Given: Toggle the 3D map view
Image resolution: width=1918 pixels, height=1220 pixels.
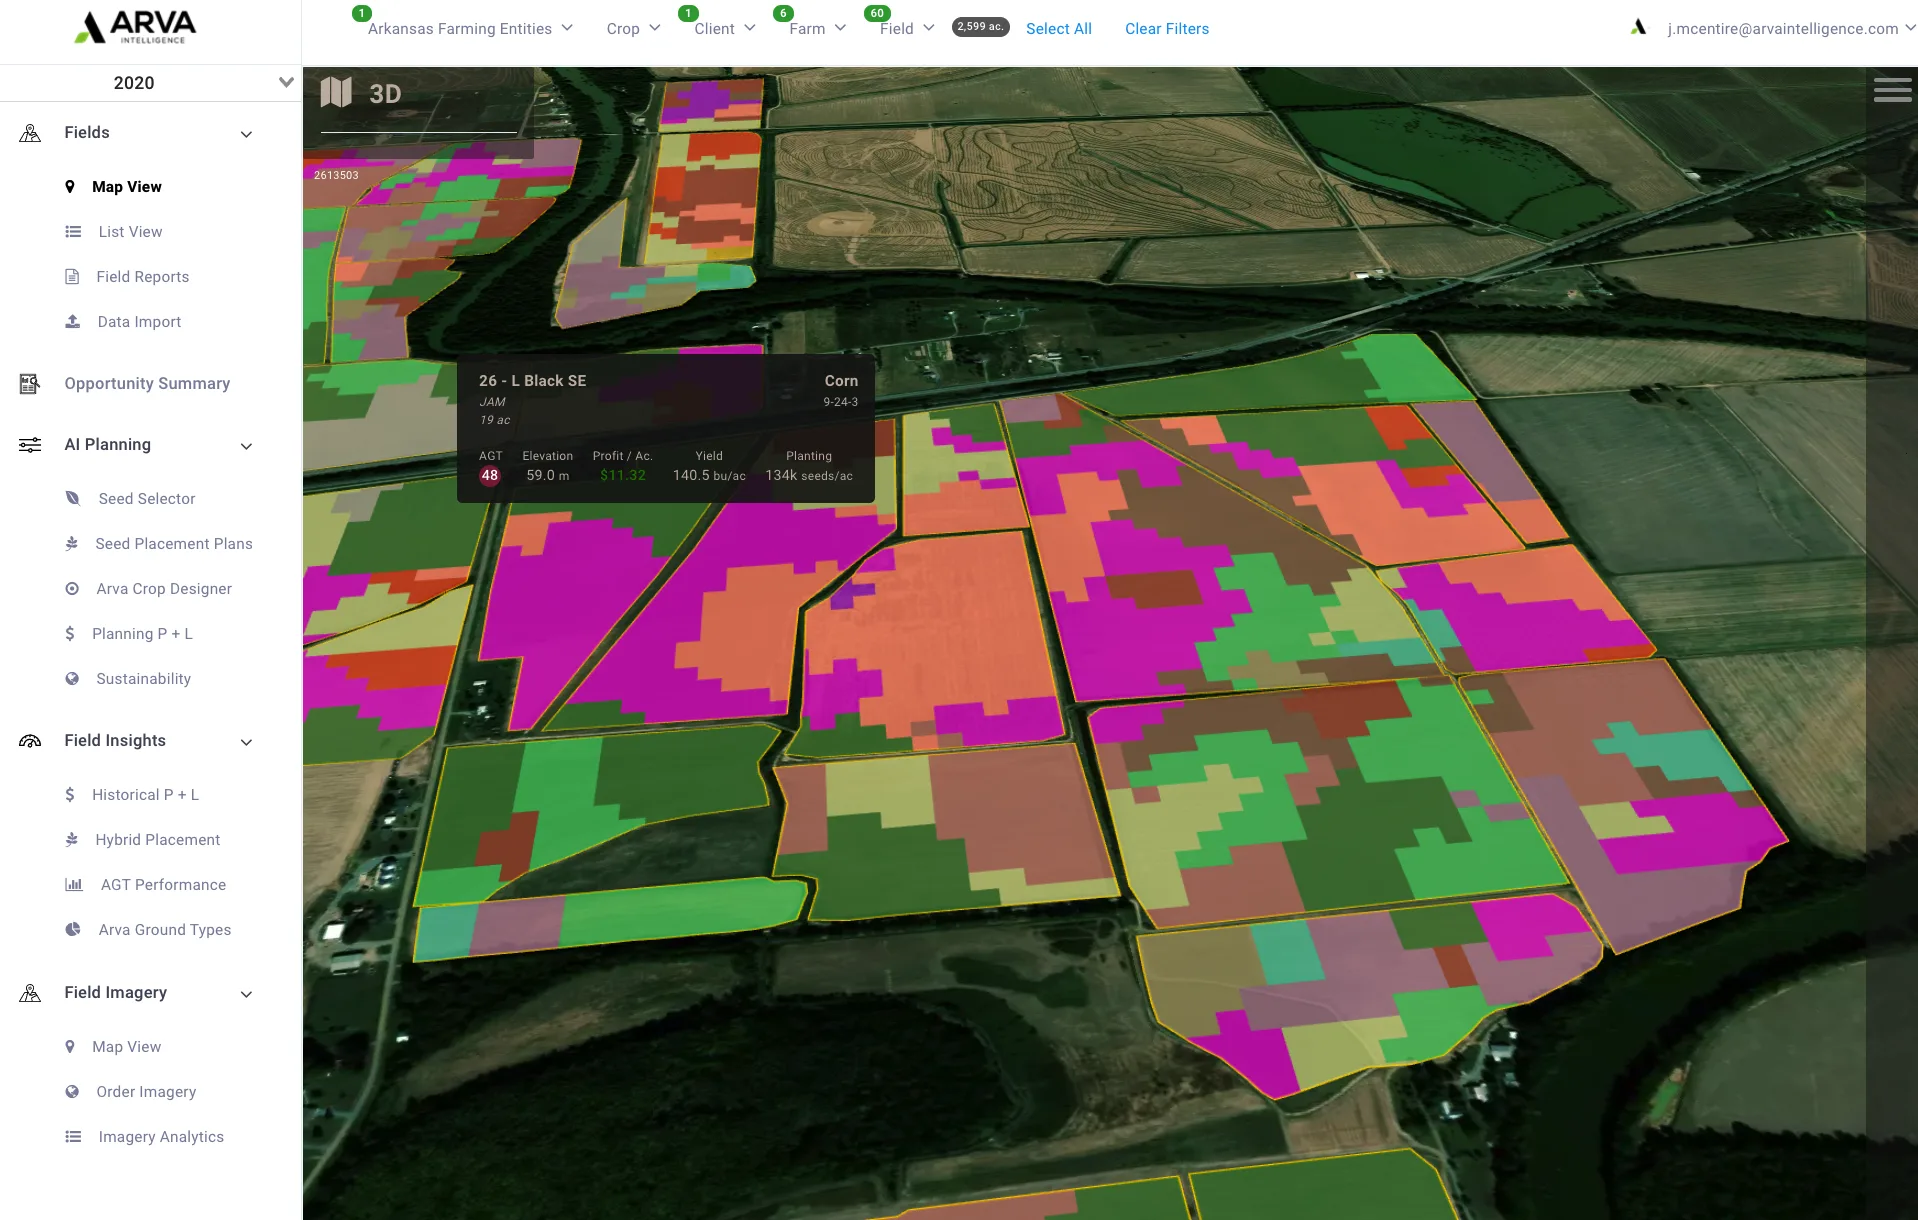Looking at the screenshot, I should (x=385, y=94).
